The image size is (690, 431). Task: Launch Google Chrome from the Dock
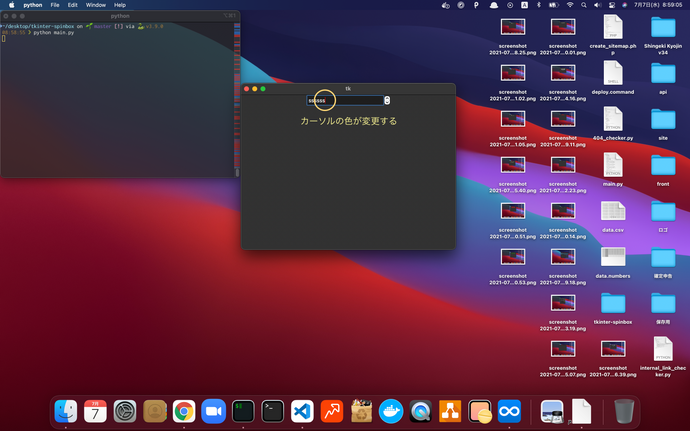(184, 411)
